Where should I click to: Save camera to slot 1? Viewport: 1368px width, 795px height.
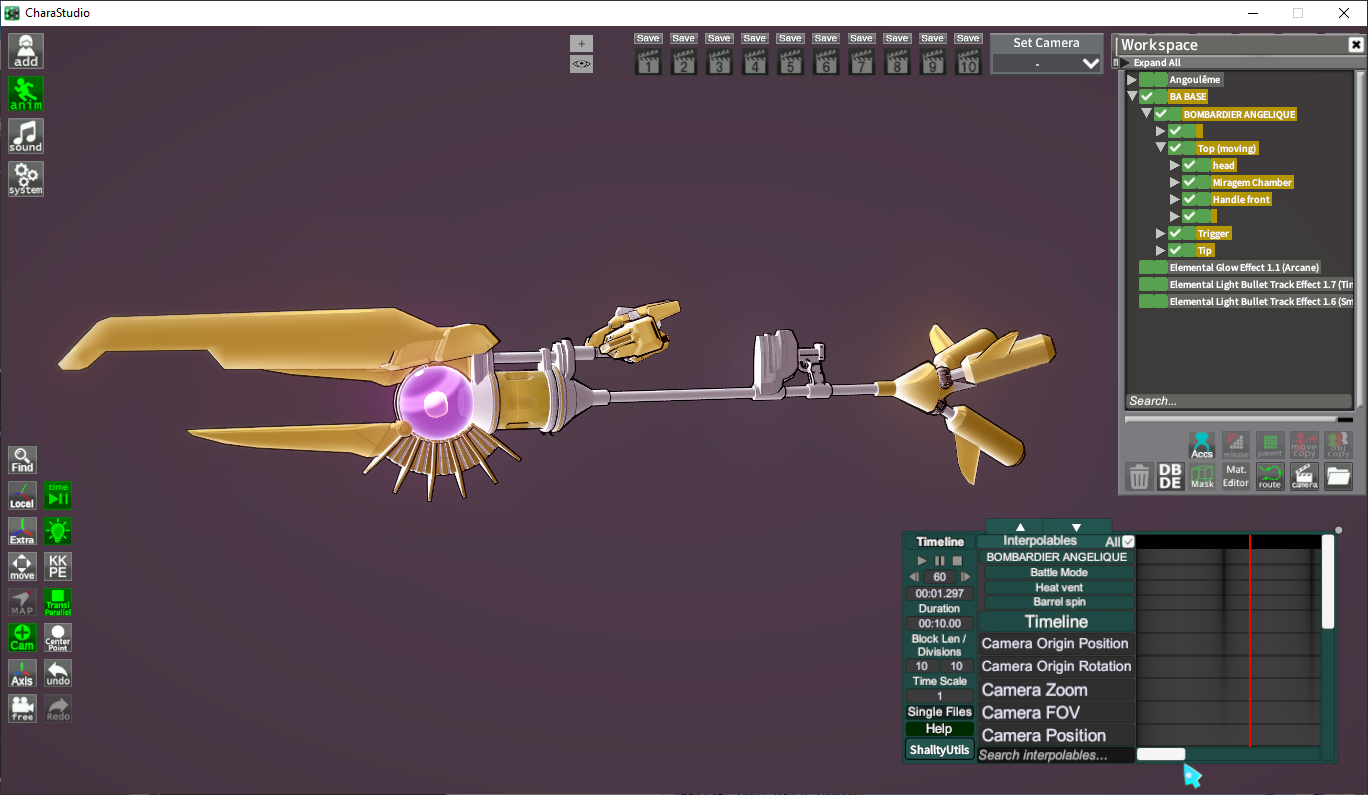648,39
